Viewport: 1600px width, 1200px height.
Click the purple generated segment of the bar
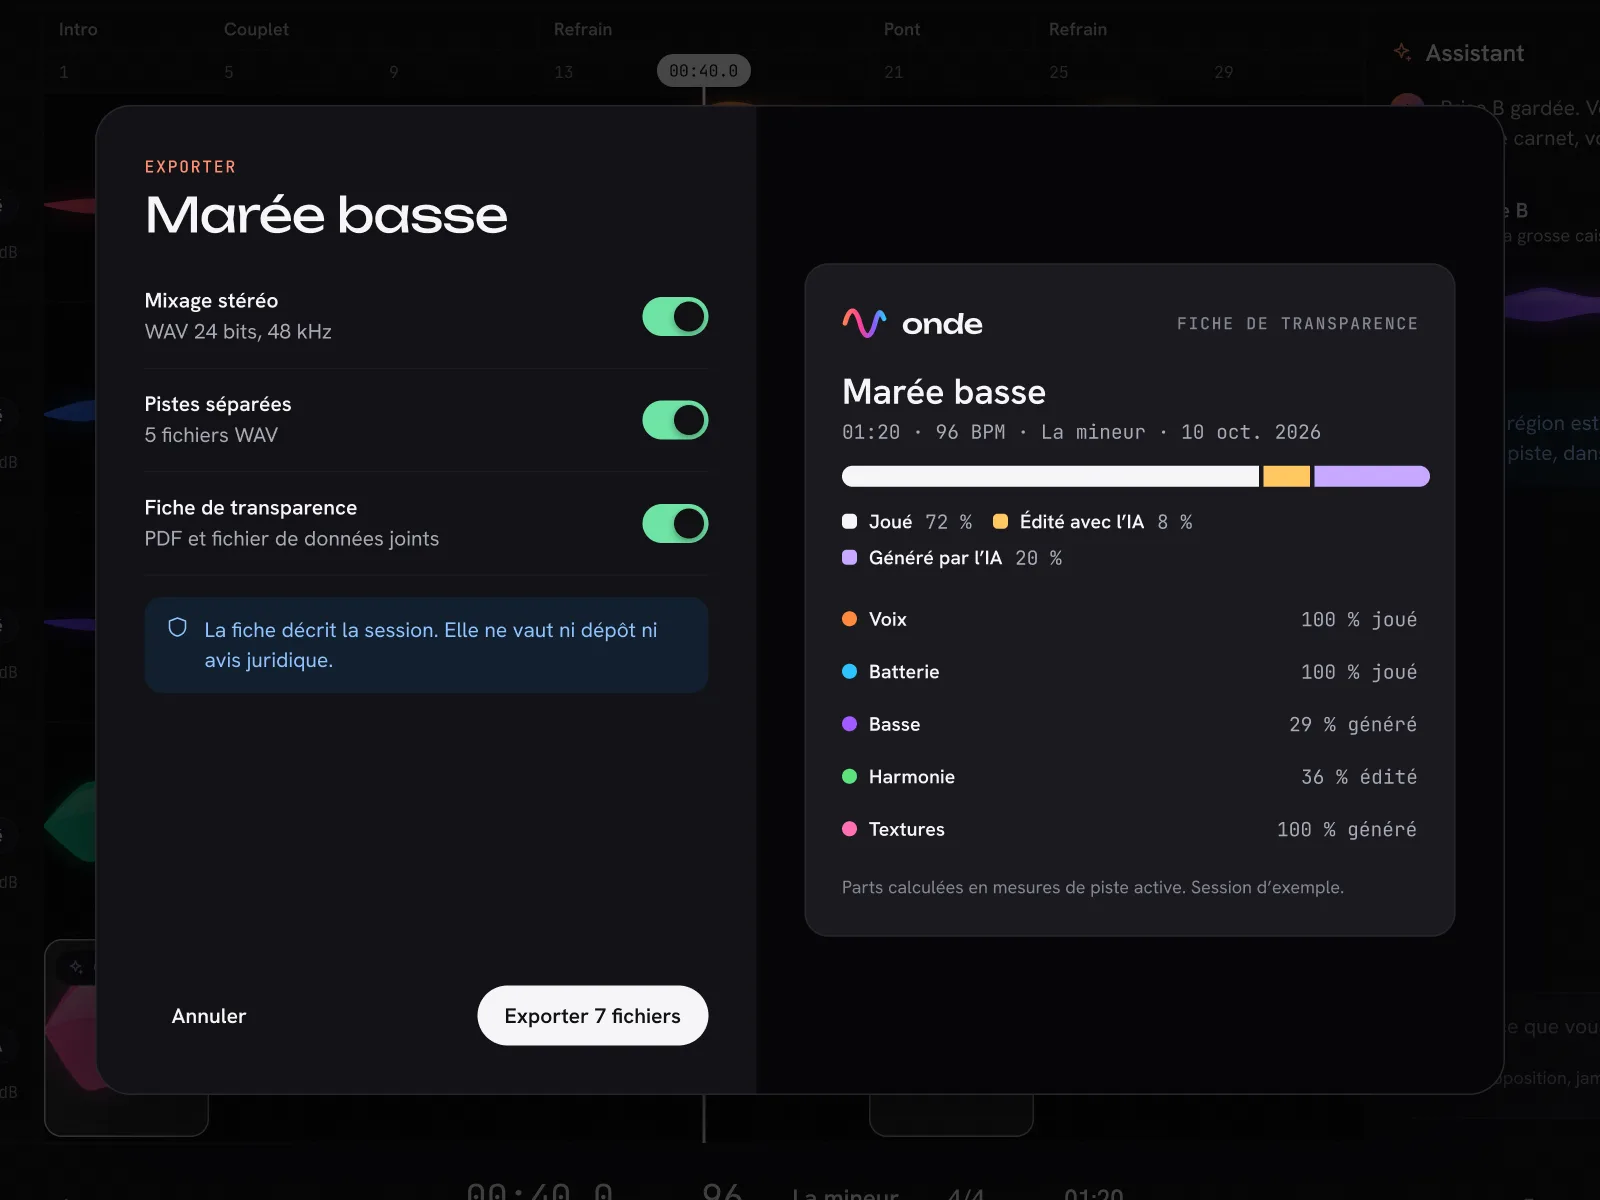click(1372, 476)
